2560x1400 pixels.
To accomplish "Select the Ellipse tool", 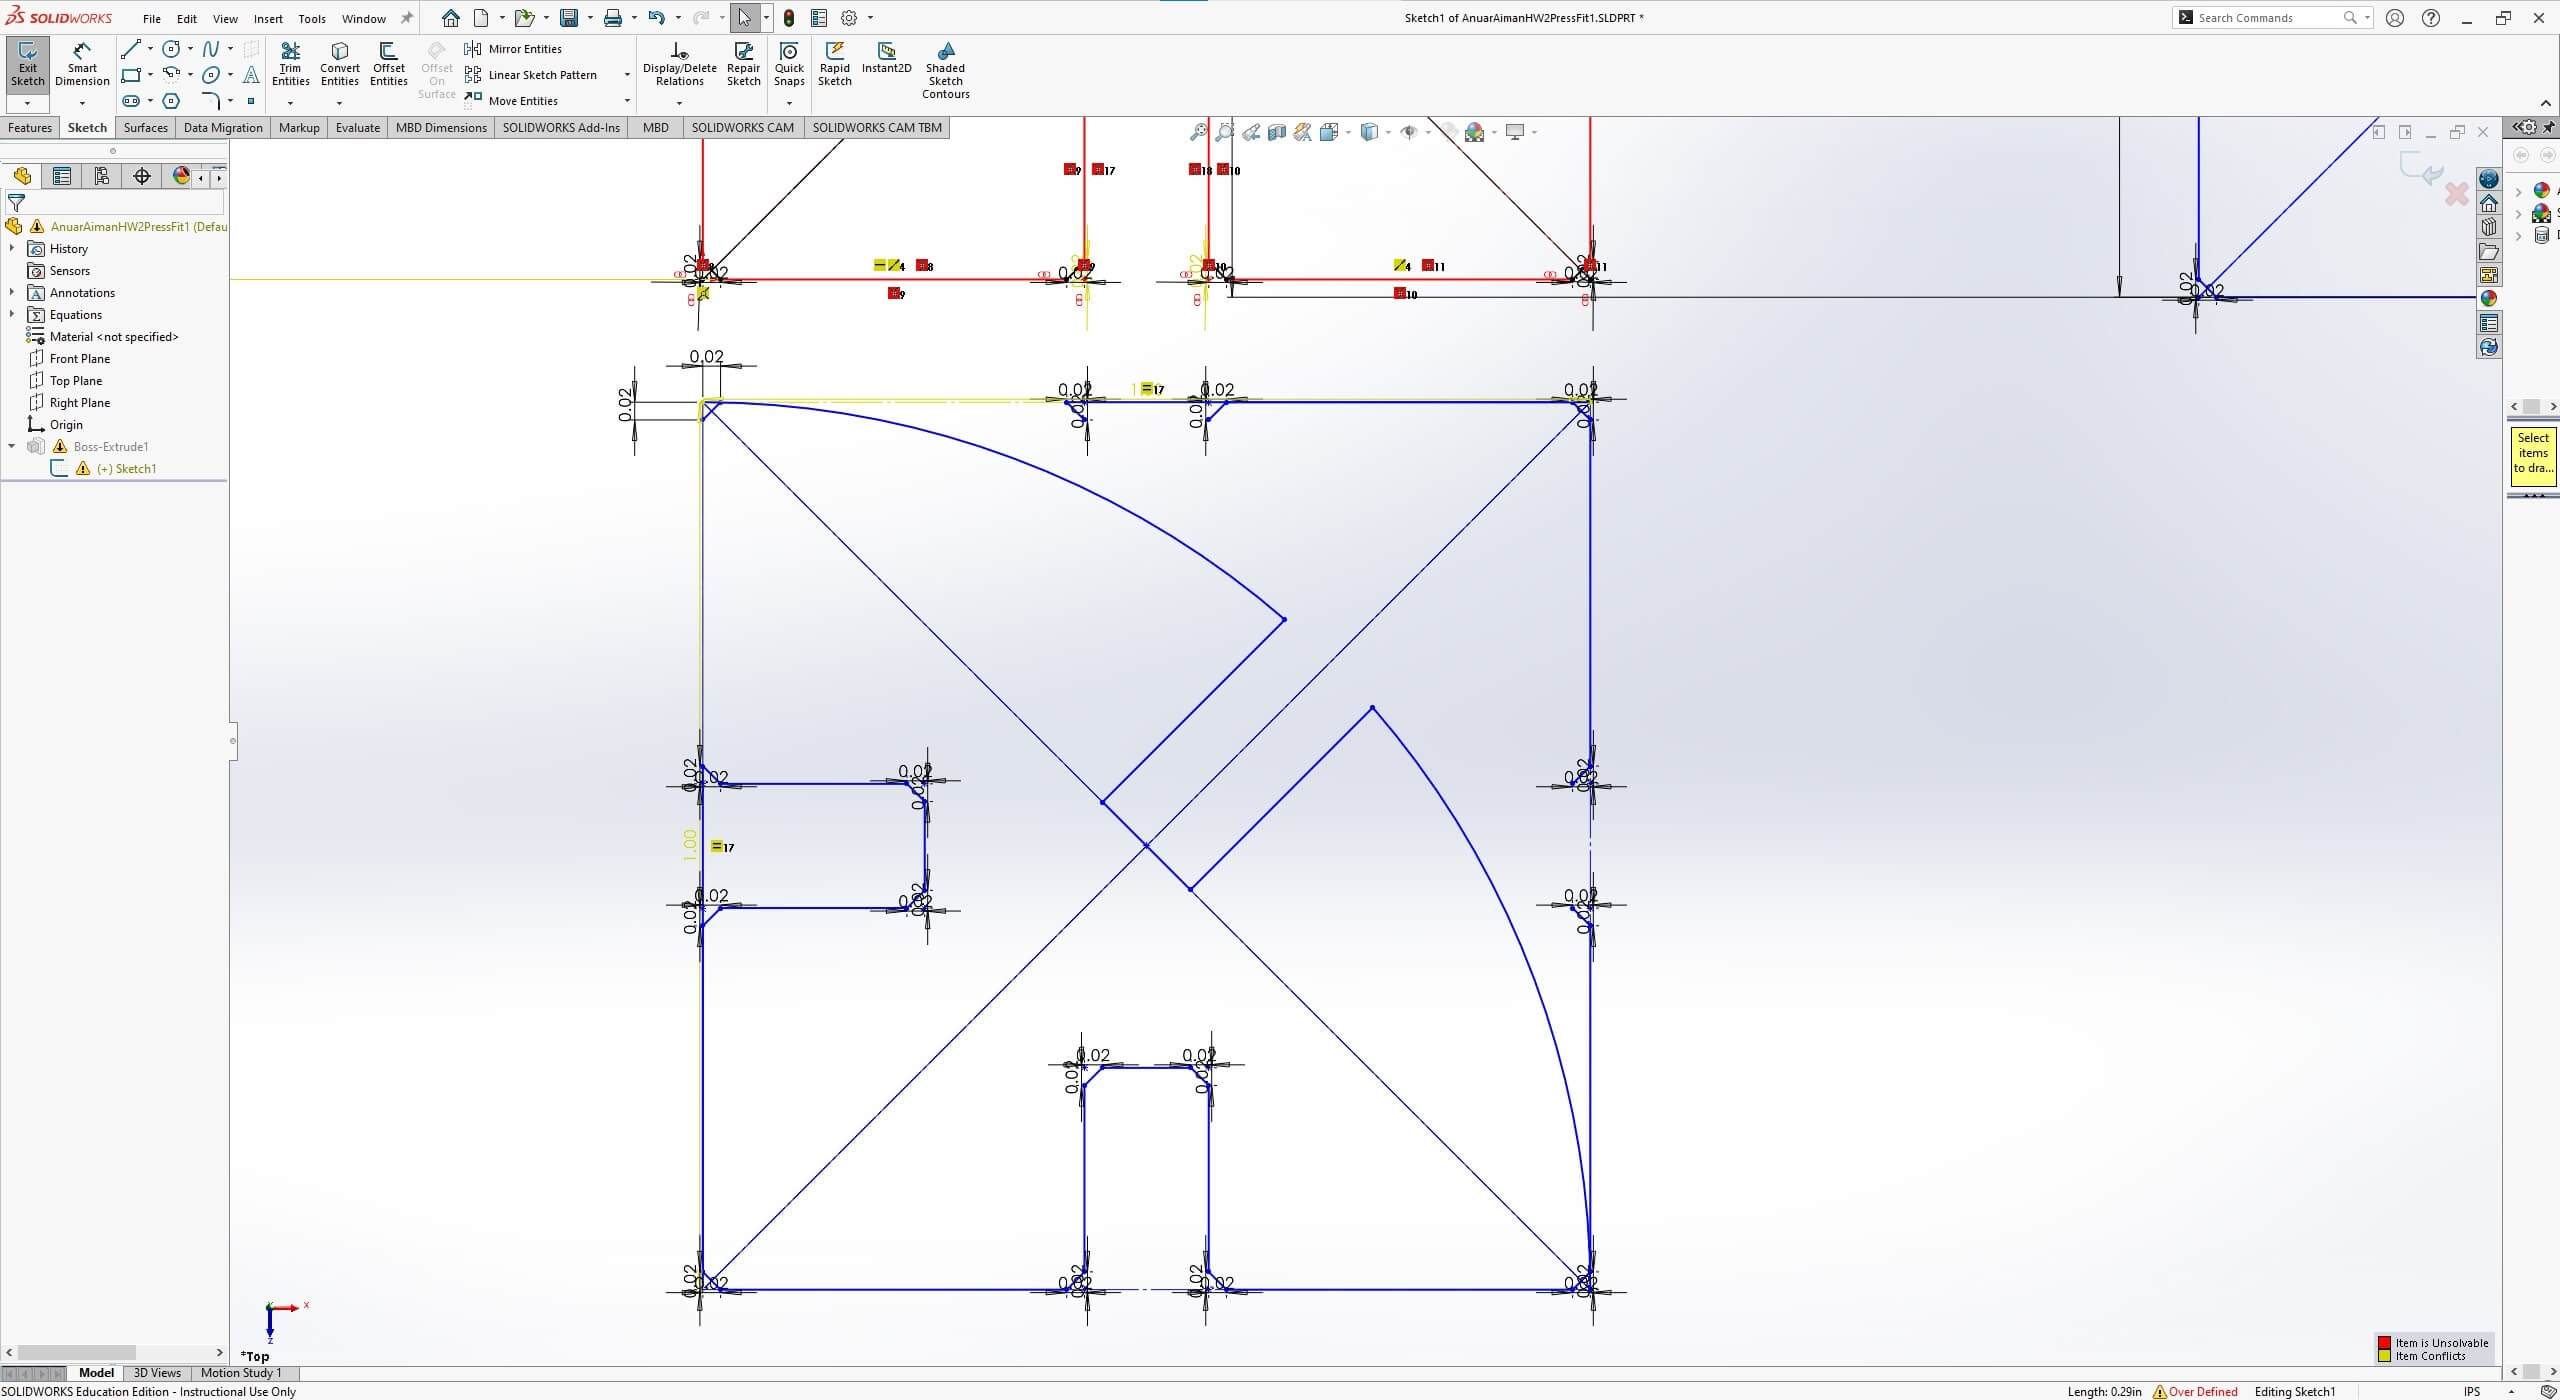I will click(x=211, y=75).
